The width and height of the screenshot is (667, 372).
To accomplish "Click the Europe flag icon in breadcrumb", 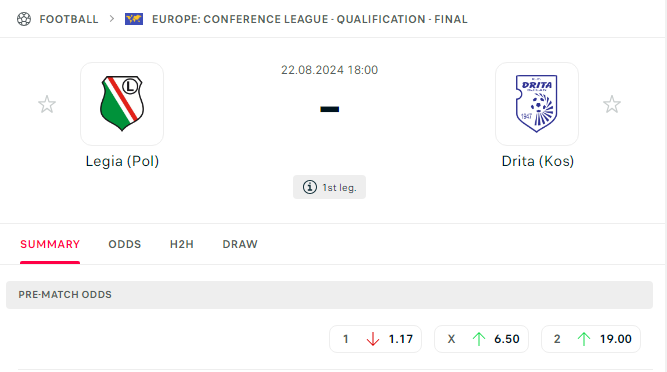I will [134, 19].
